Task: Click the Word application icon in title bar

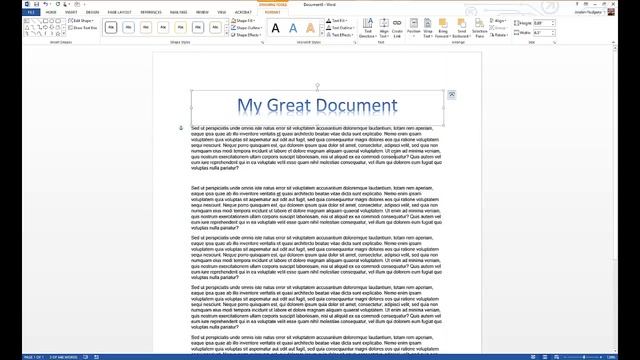Action: 27,4
